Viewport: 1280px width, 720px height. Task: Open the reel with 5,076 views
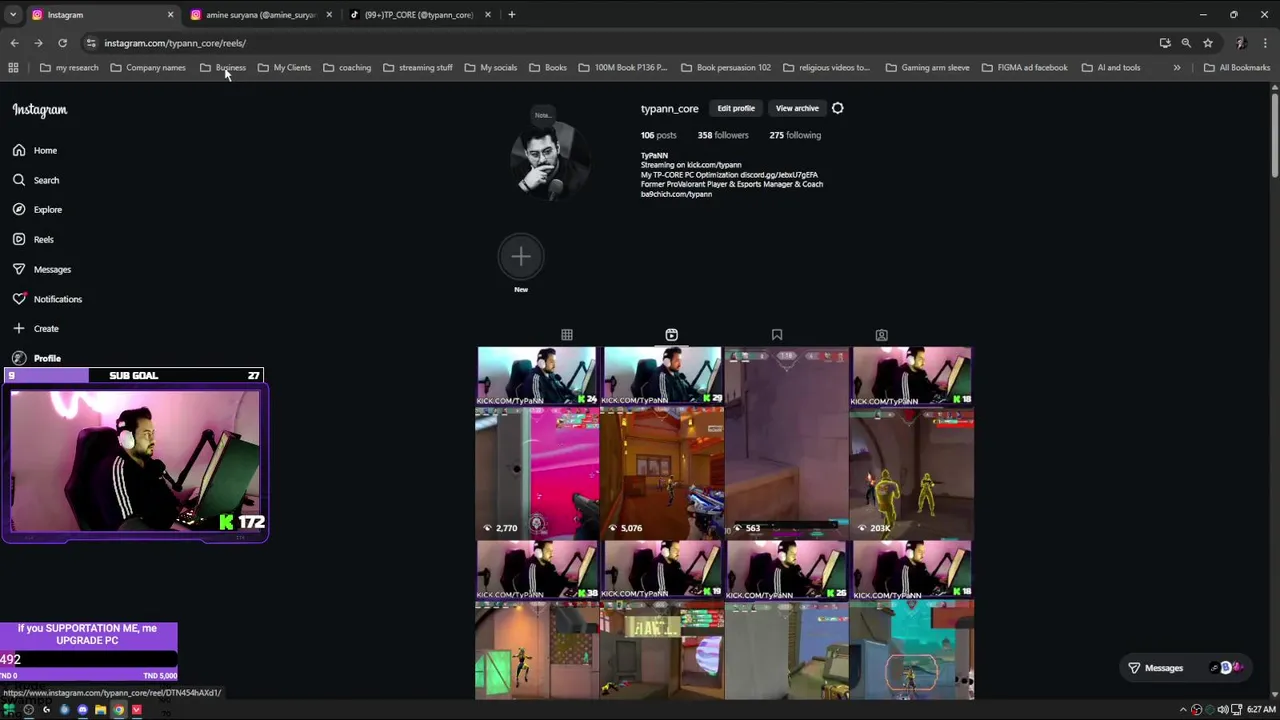(x=662, y=442)
